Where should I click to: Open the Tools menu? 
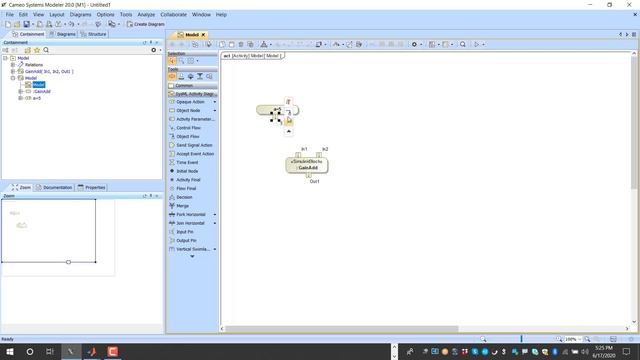click(126, 14)
